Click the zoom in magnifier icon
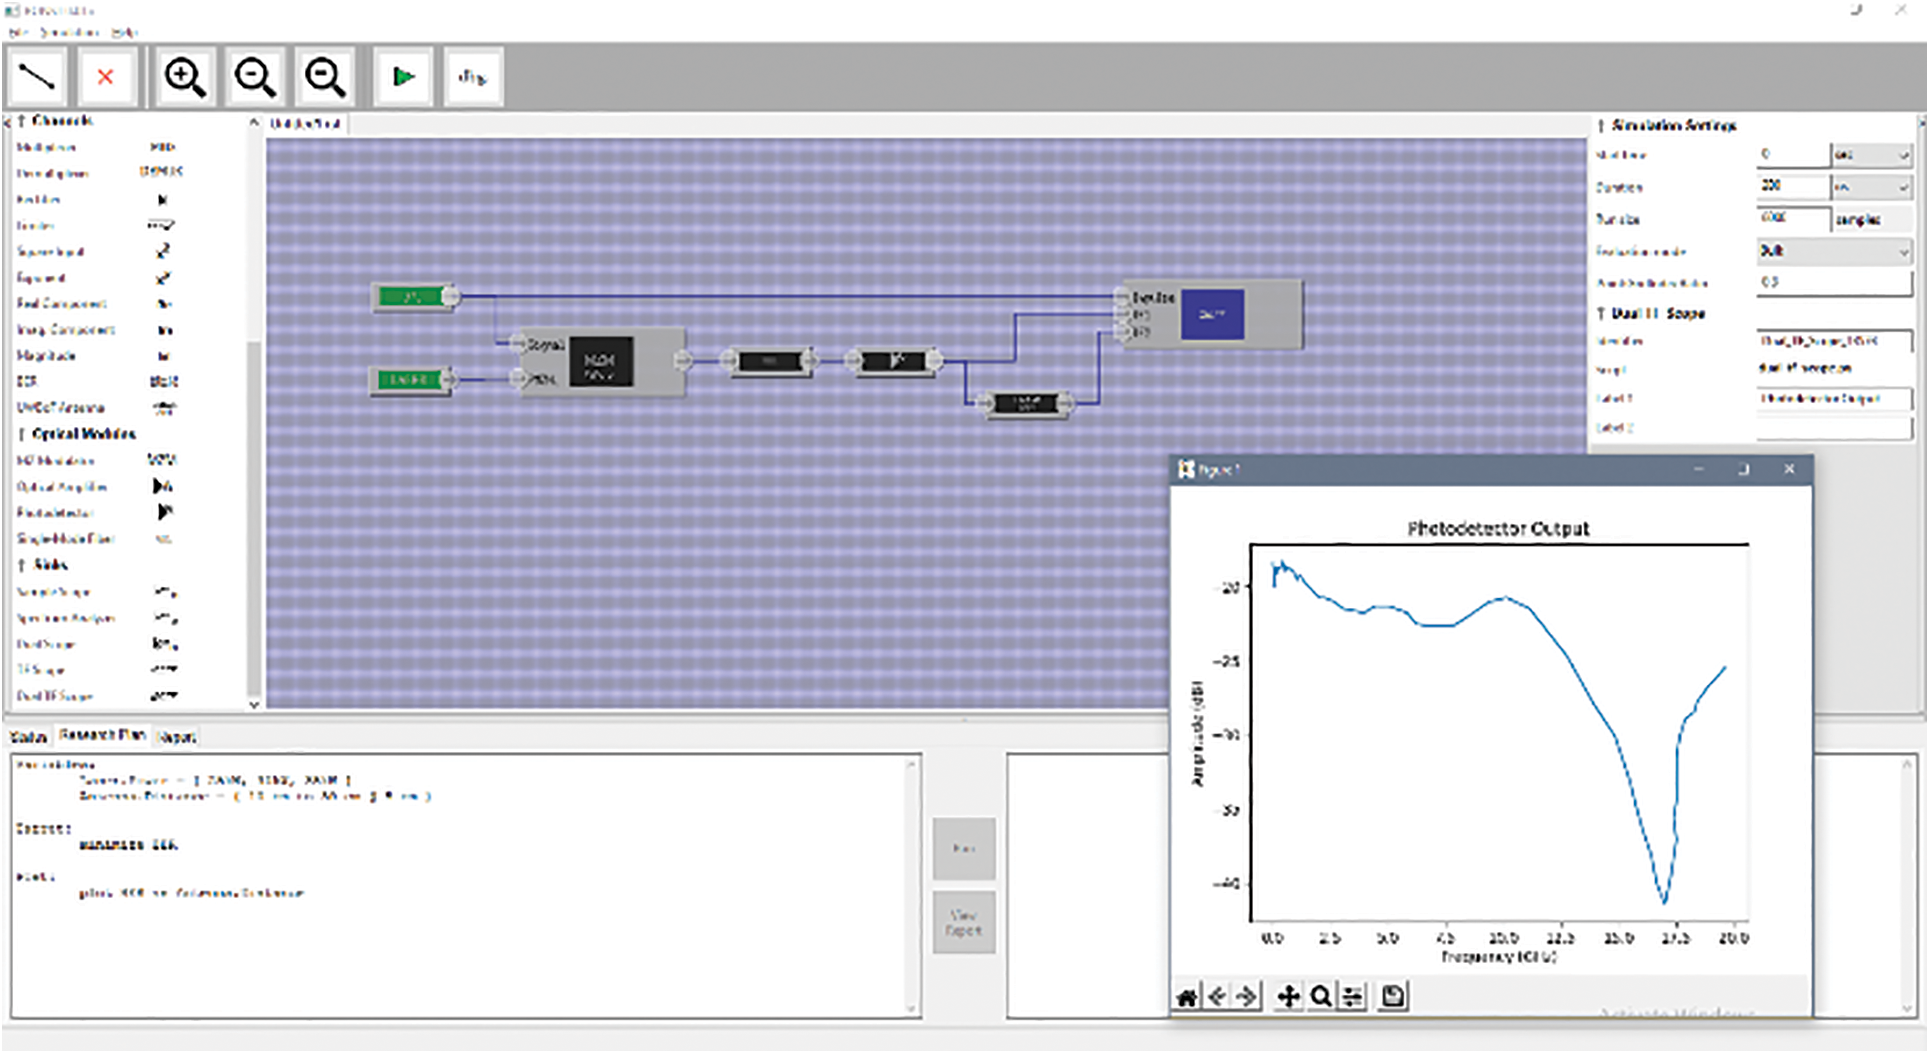Viewport: 1930px width, 1054px height. coord(185,76)
